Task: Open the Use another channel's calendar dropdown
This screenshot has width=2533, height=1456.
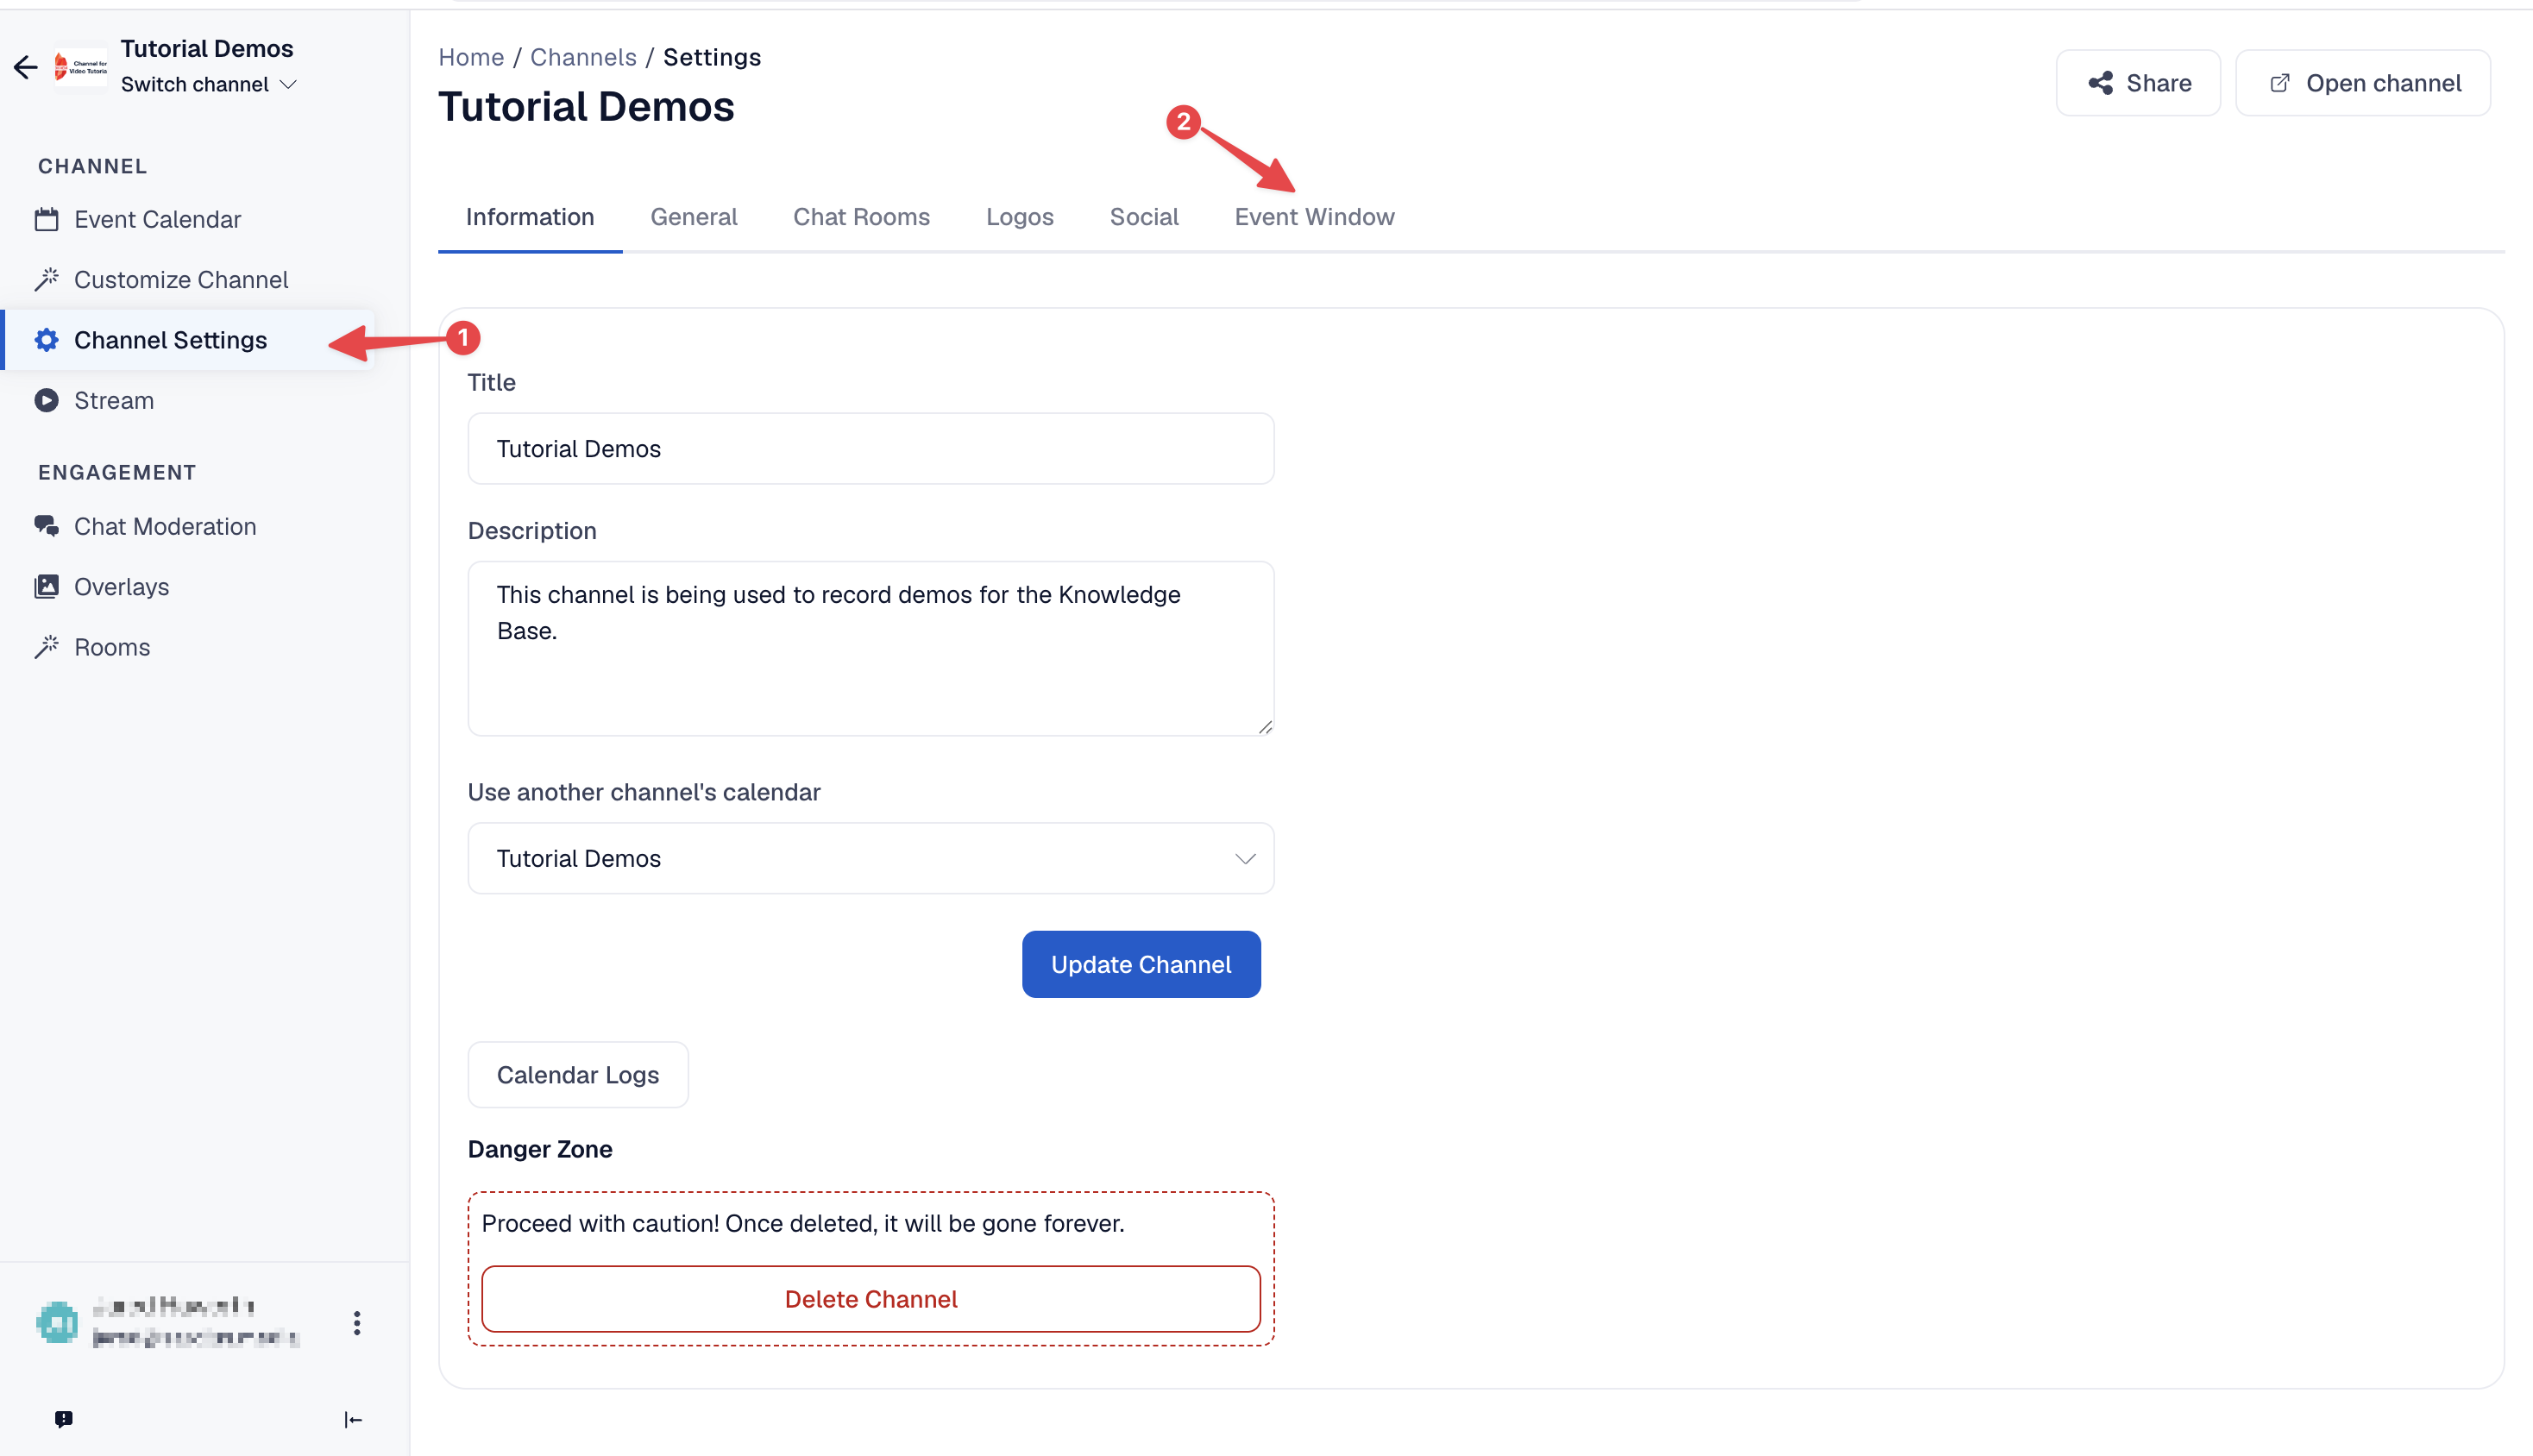Action: pyautogui.click(x=871, y=858)
